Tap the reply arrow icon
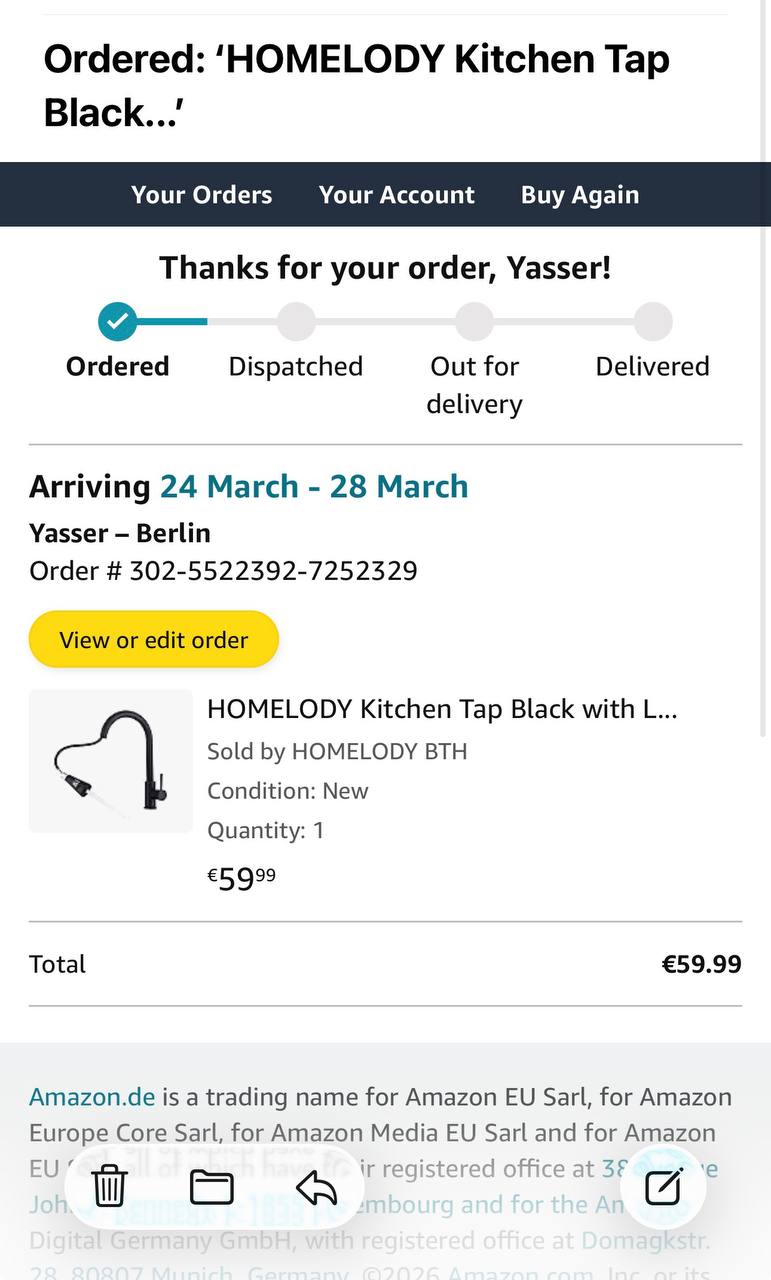Screen dimensions: 771x1280 (x=316, y=1187)
